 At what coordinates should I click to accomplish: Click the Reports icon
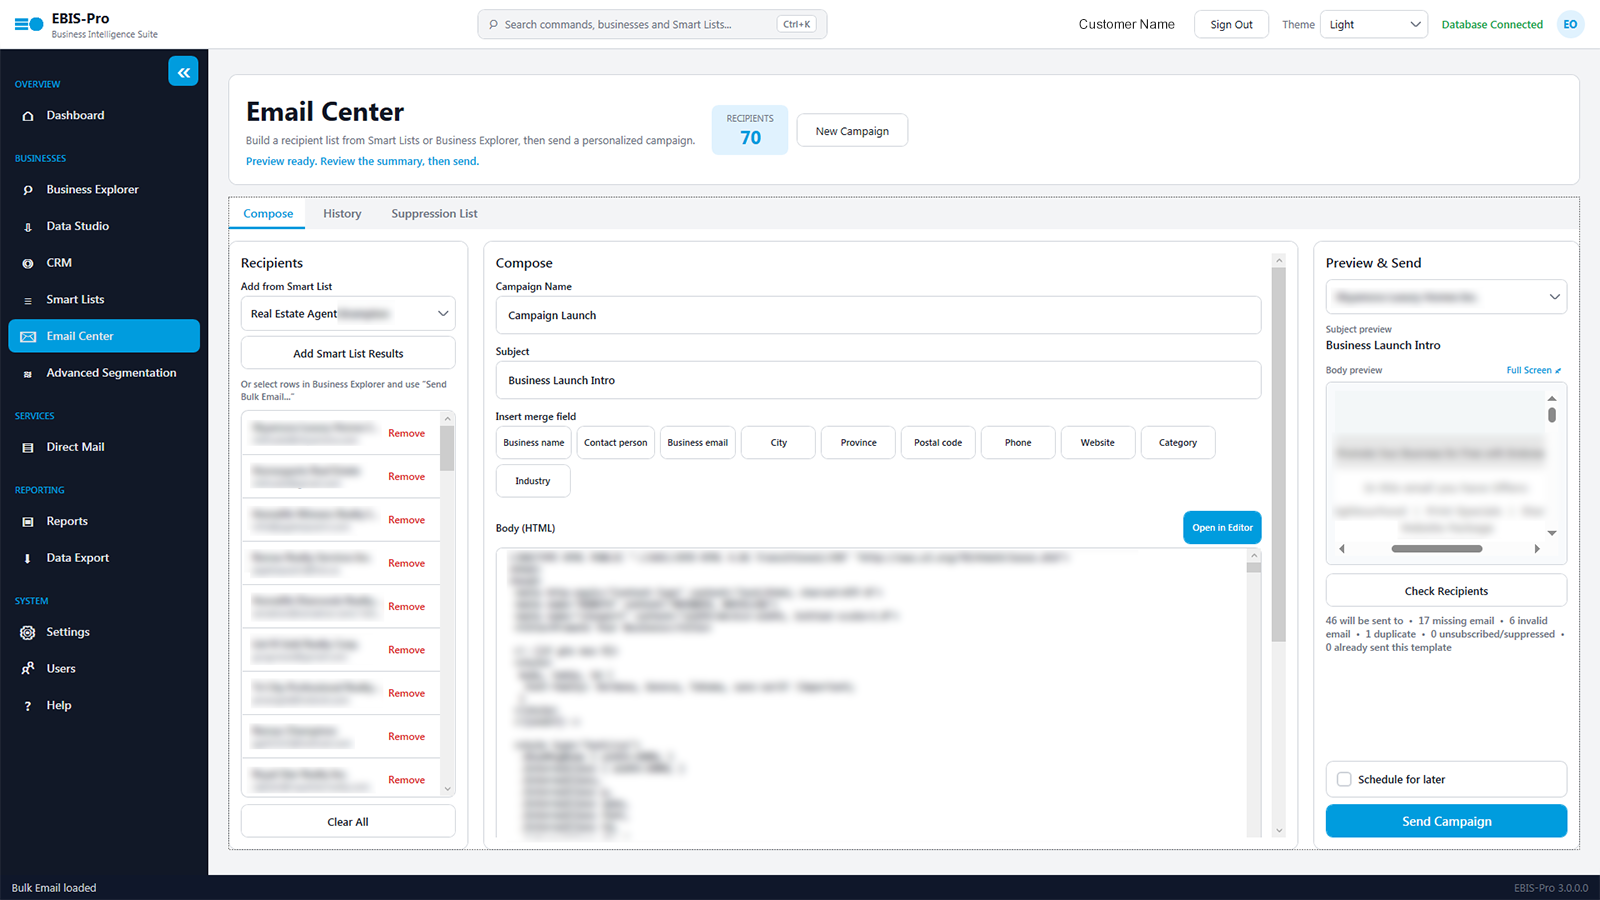tap(28, 522)
